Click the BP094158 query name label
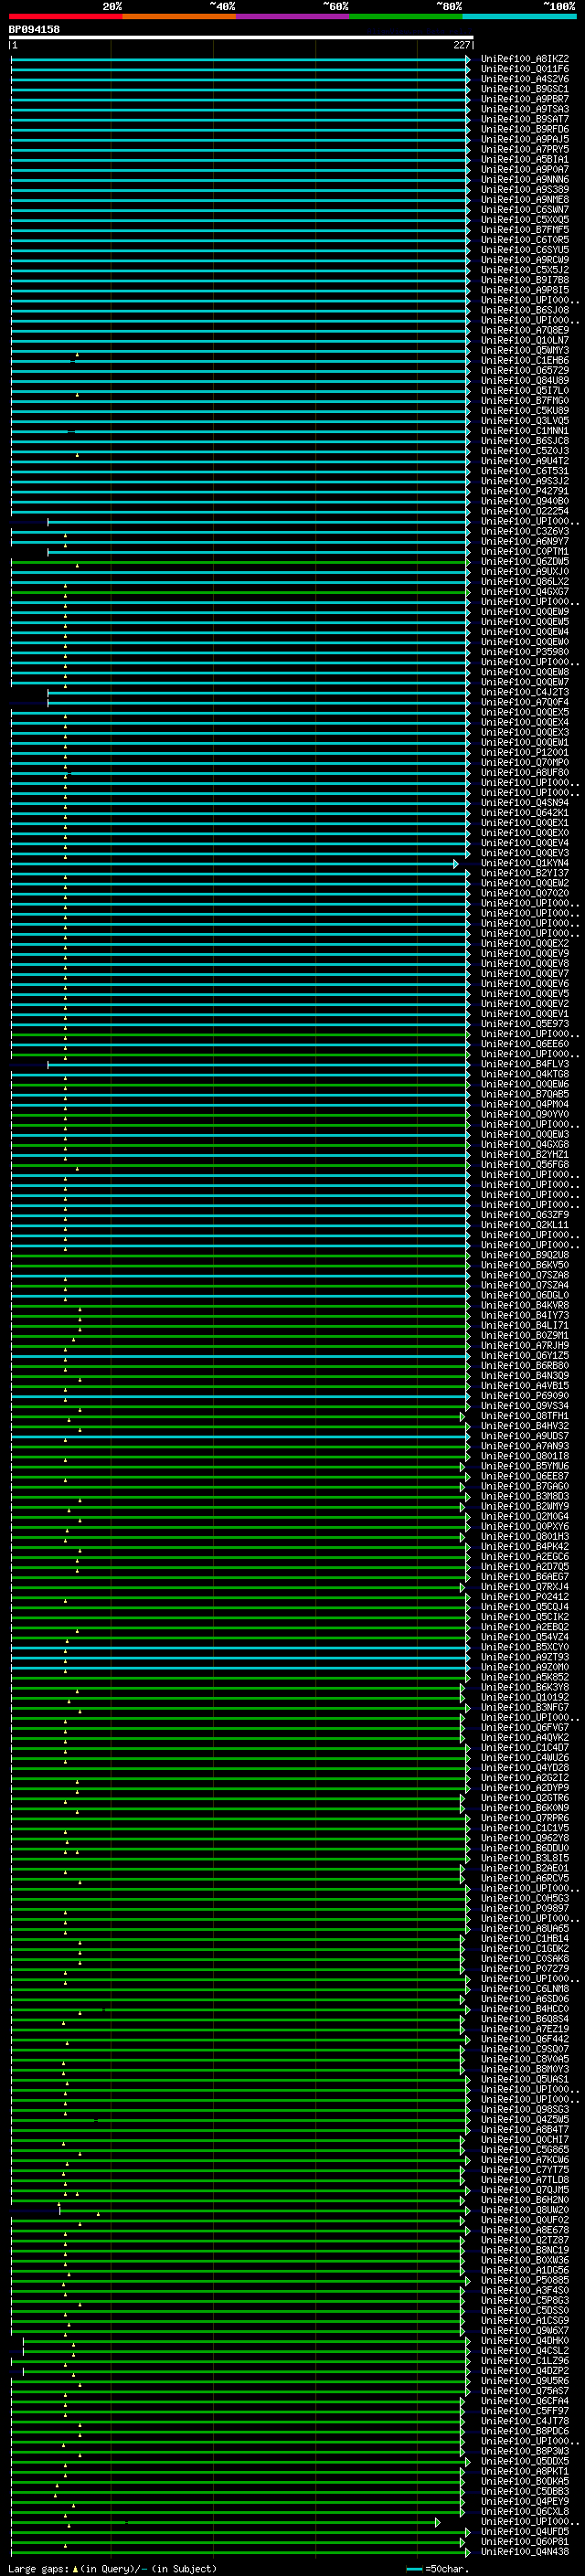Screen dimensions: 585x2576 coord(34,29)
